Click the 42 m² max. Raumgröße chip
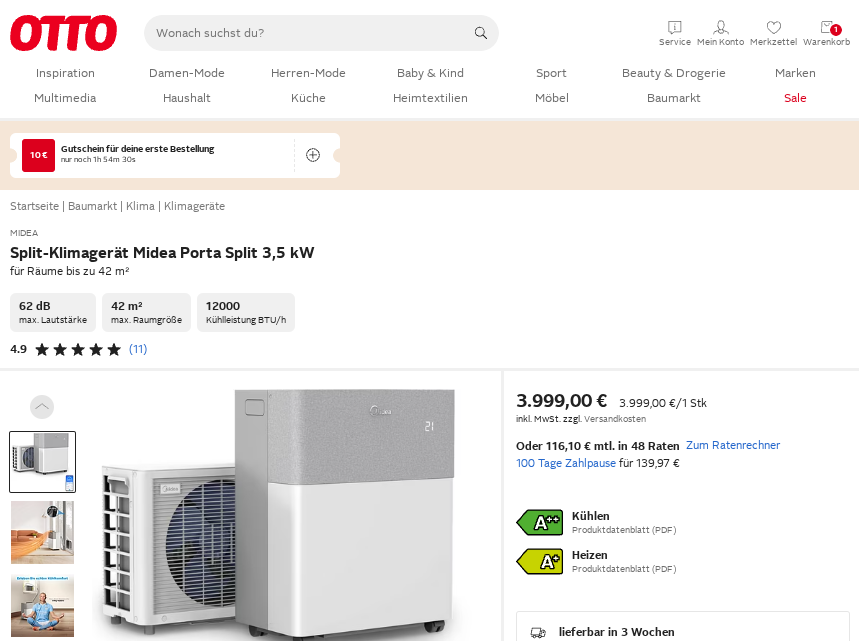 click(146, 312)
